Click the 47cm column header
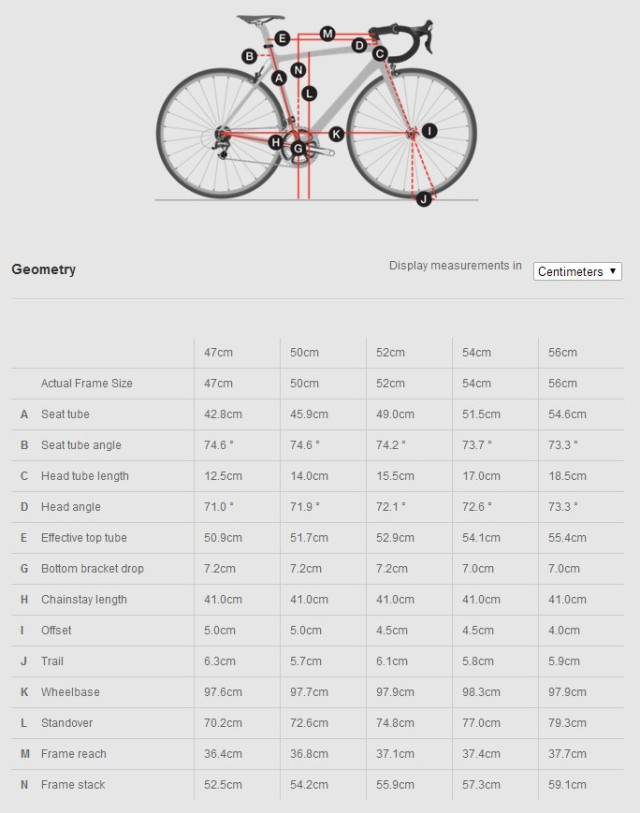Viewport: 640px width, 813px height. tap(218, 353)
